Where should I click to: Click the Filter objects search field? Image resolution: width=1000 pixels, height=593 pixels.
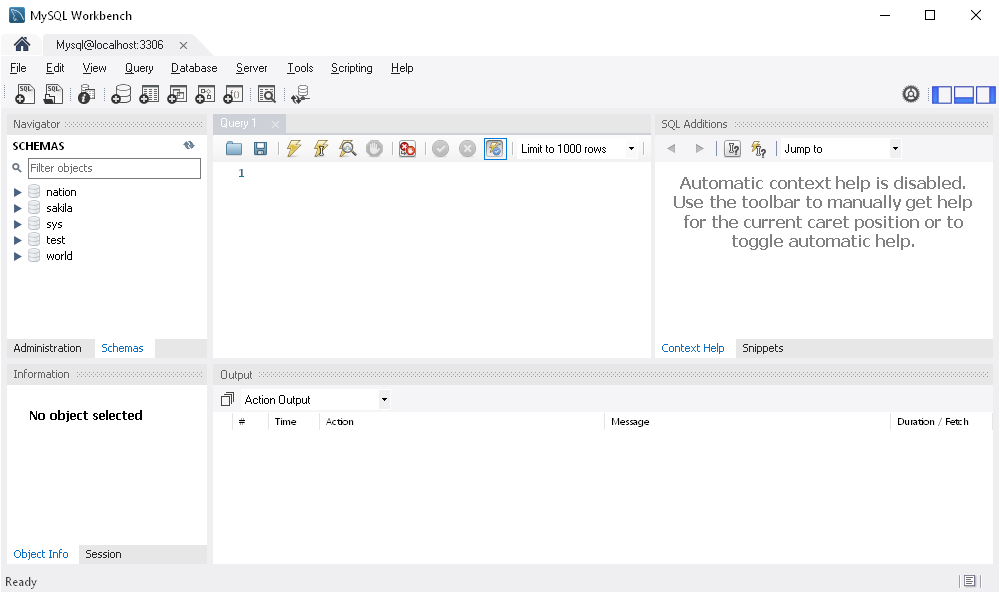point(114,168)
